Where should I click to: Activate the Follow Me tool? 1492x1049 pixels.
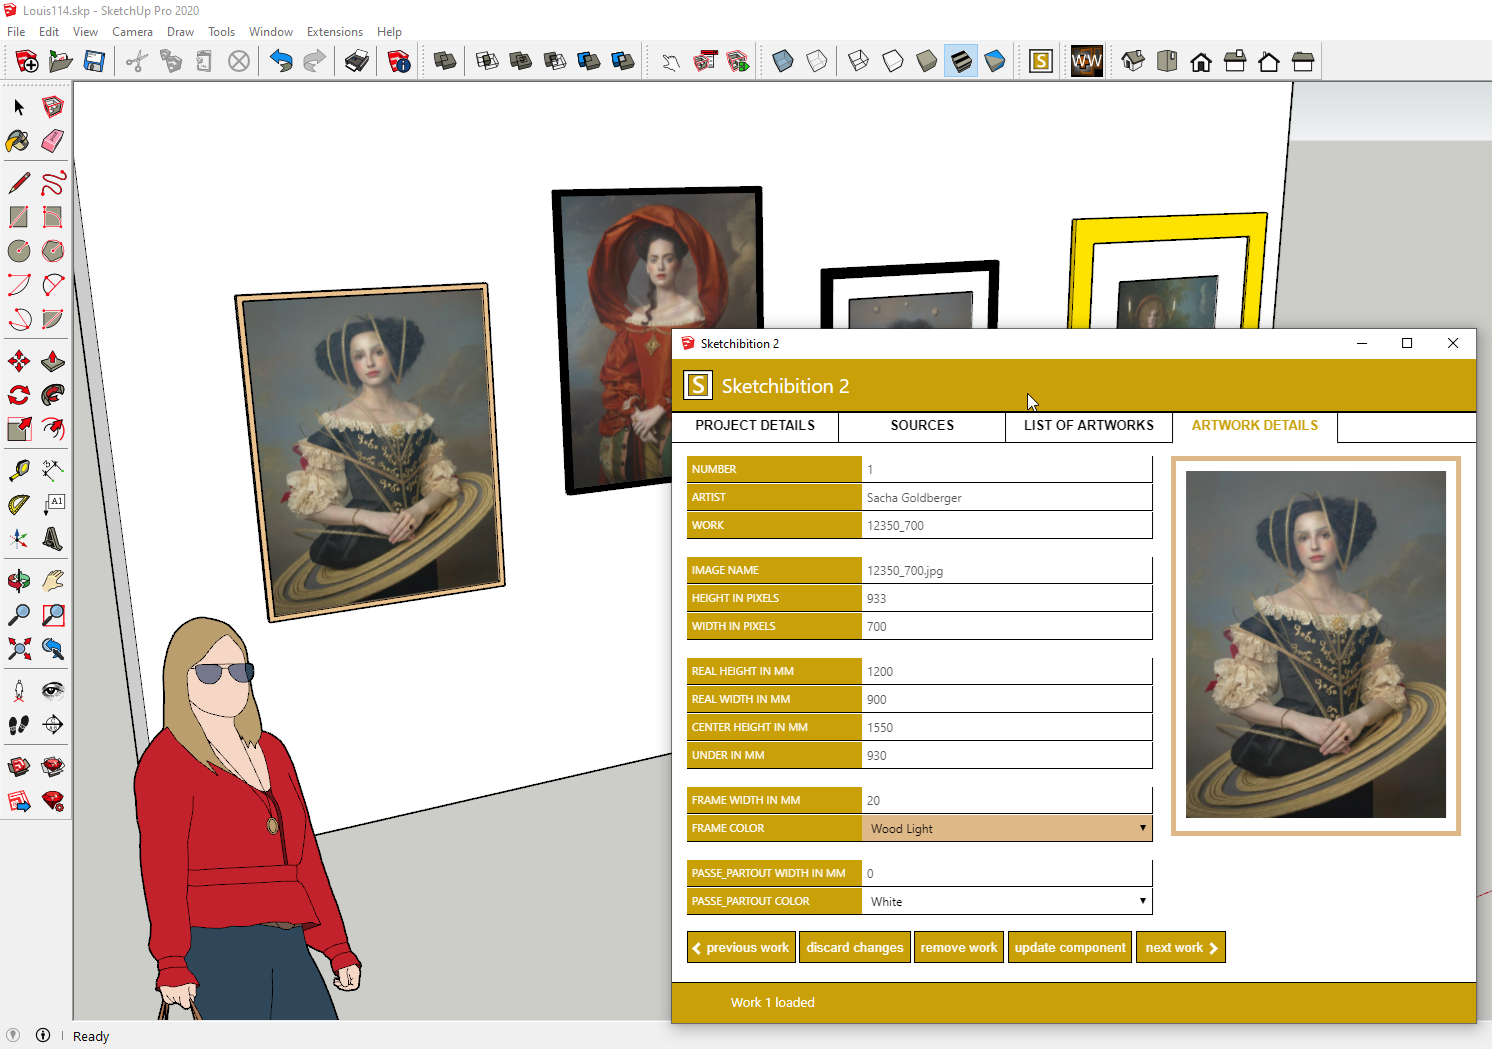pyautogui.click(x=53, y=395)
